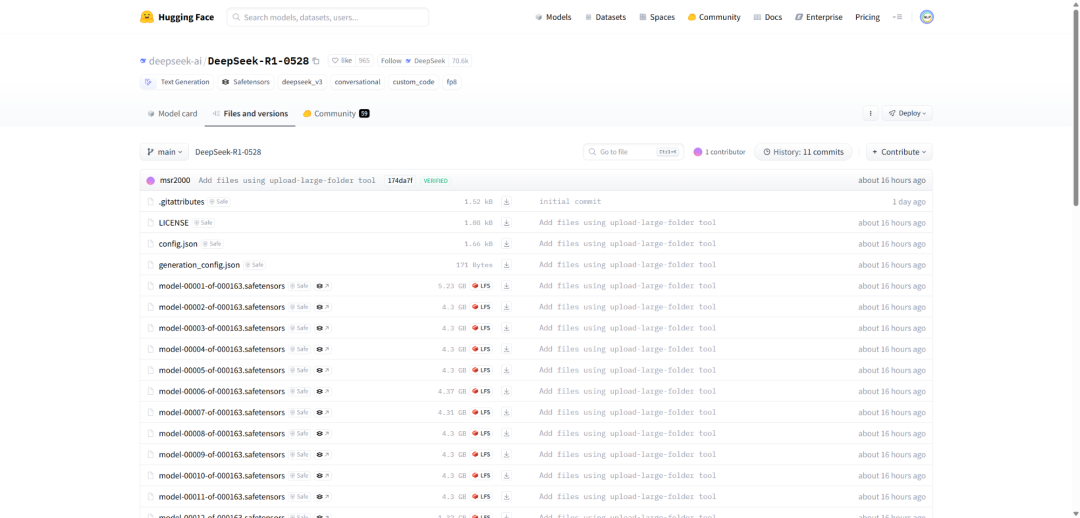Download the LICENSE file

(x=506, y=222)
